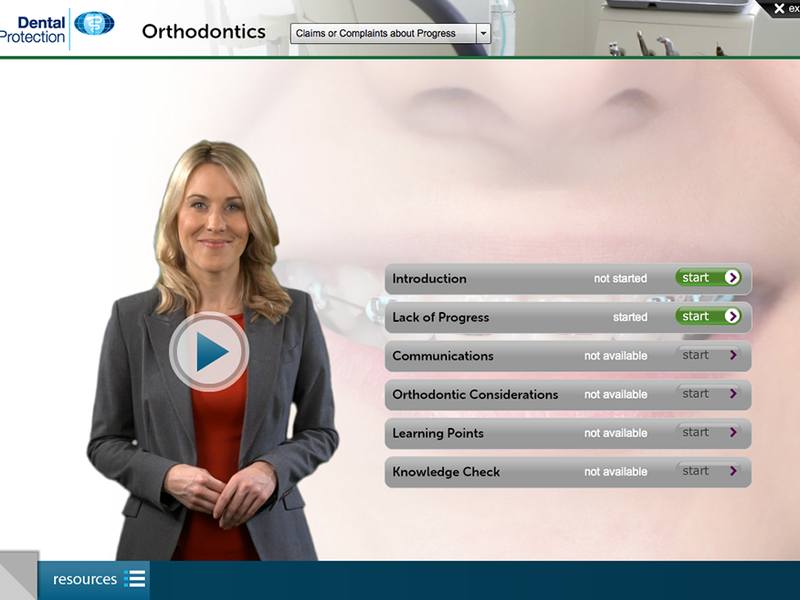Click the white arrow icon in Lack of Progress row

732,316
